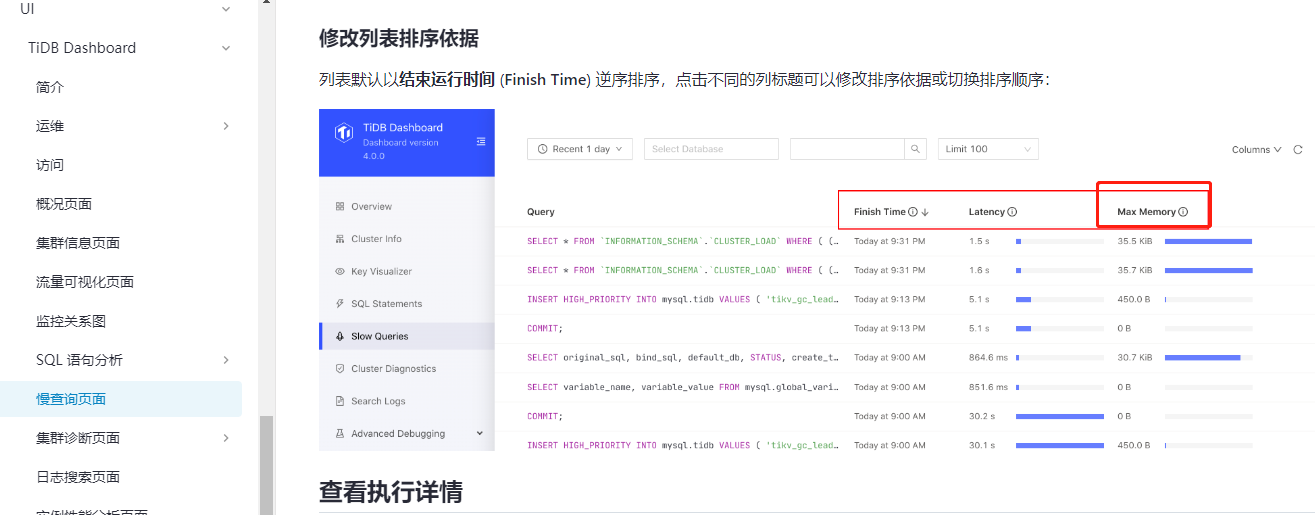The width and height of the screenshot is (1315, 515).
Task: Open 监控关系图 in sidebar
Action: click(x=71, y=321)
